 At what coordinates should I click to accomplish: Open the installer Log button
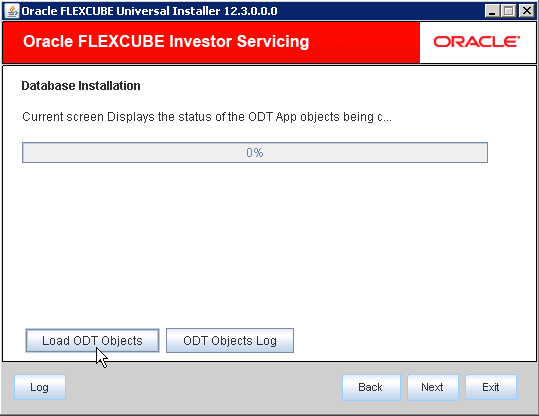pos(40,387)
